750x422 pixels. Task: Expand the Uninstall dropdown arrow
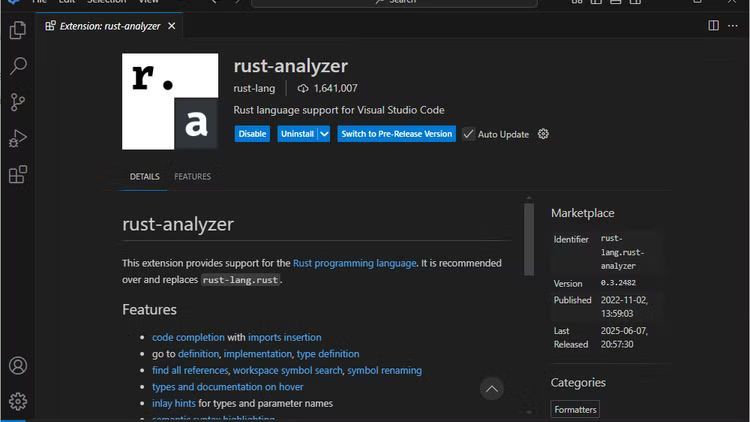pyautogui.click(x=324, y=134)
